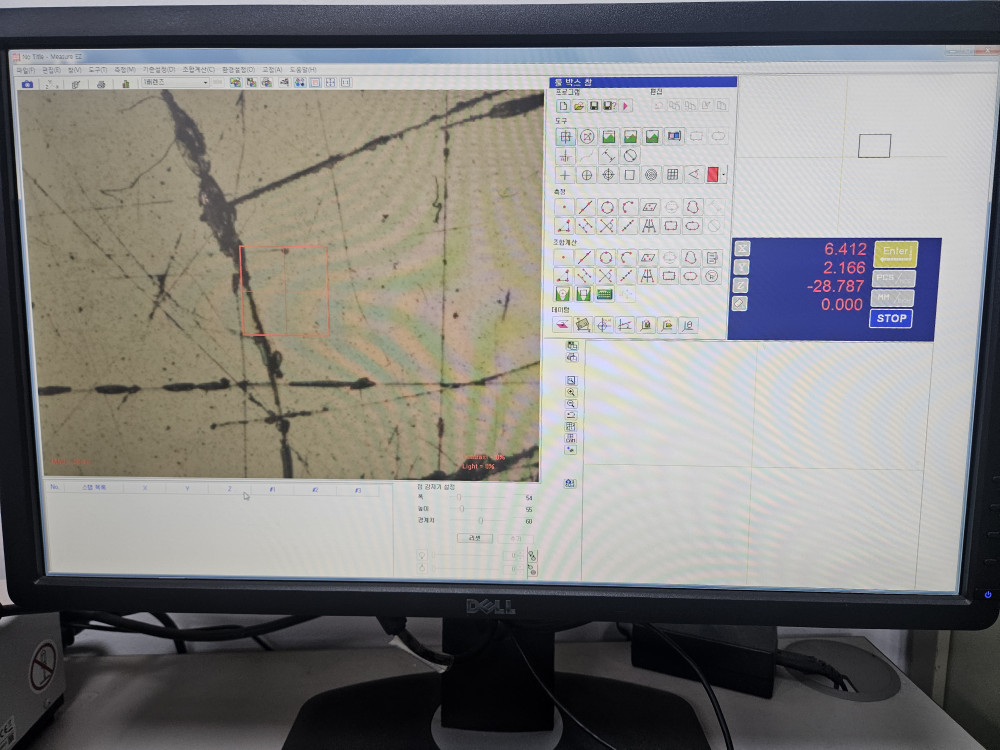Image resolution: width=1000 pixels, height=750 pixels.
Task: Click the camera capture icon in toolbar
Action: [27, 83]
